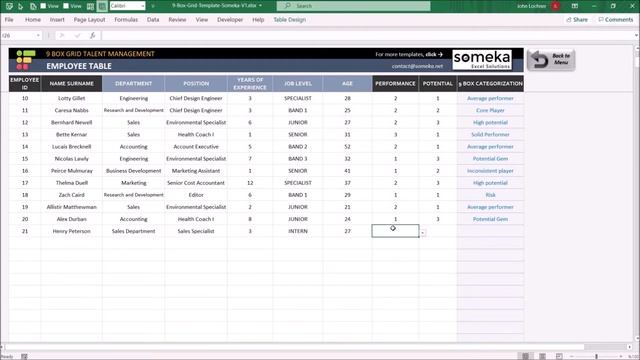Open the Help tab
This screenshot has height=360, width=640.
tap(258, 20)
